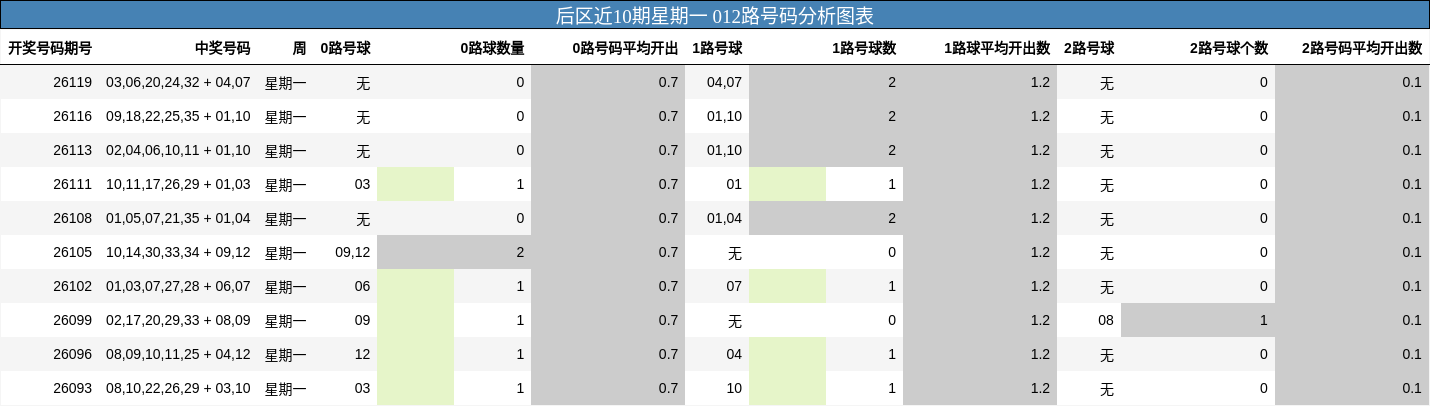Select winning numbers 08,09,10,11,25 + 04,12

[178, 354]
